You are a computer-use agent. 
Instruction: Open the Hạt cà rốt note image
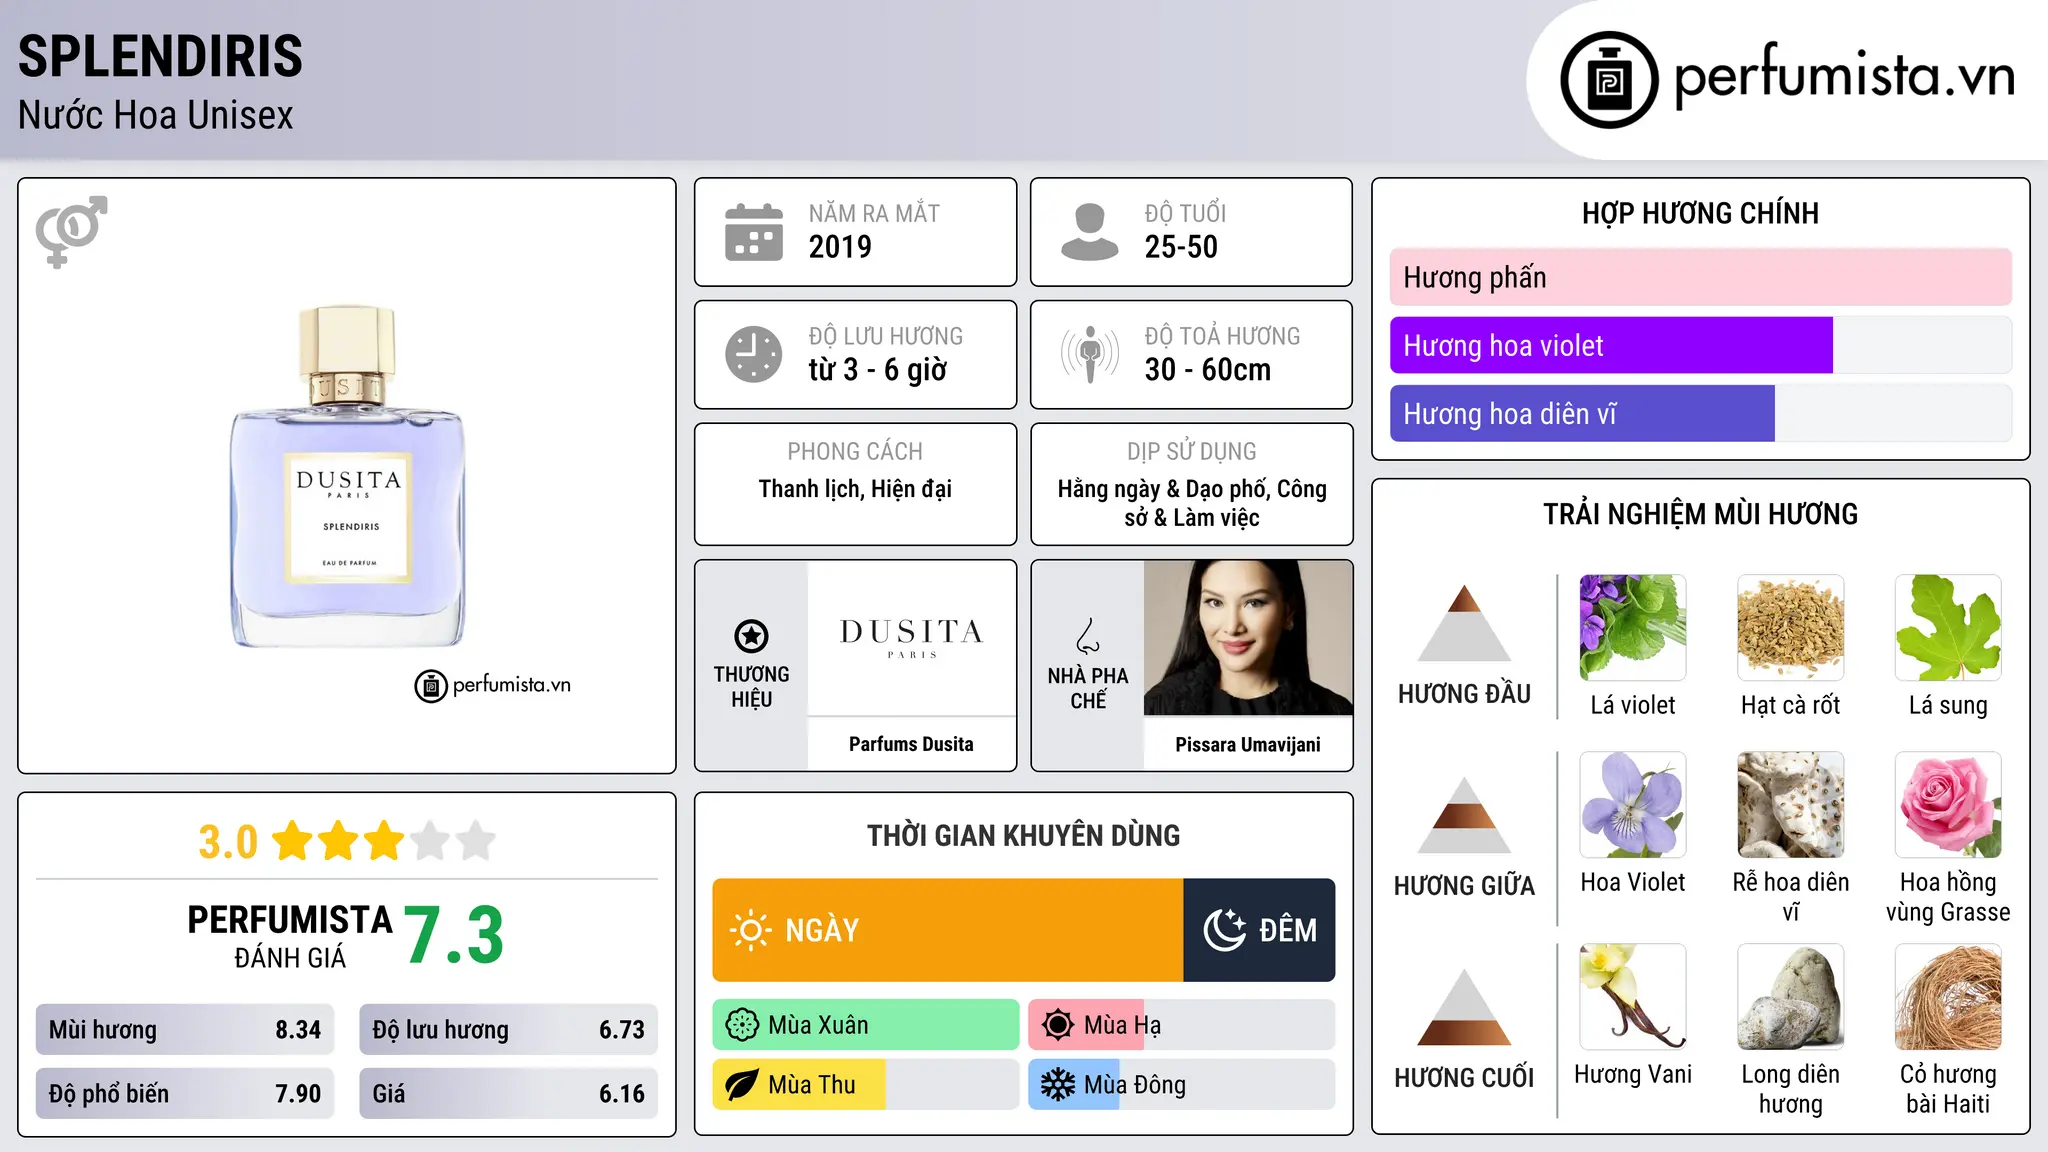1791,628
